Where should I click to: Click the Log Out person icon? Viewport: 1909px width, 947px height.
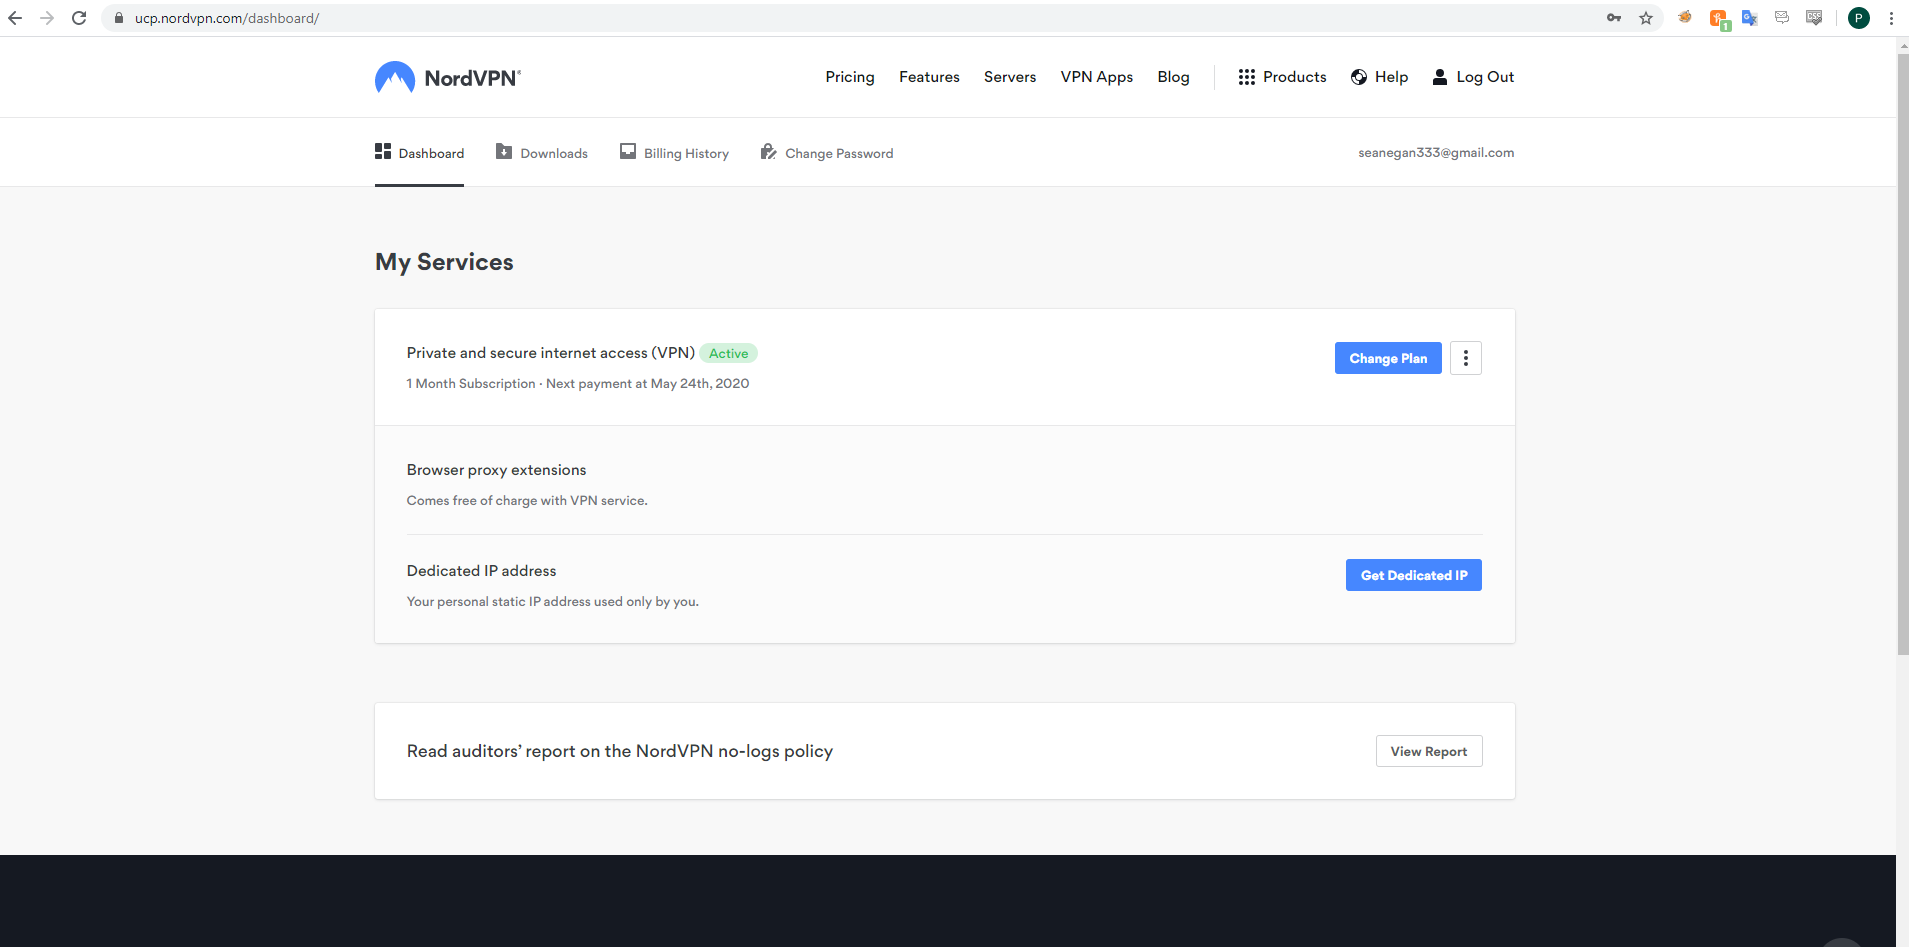point(1440,77)
